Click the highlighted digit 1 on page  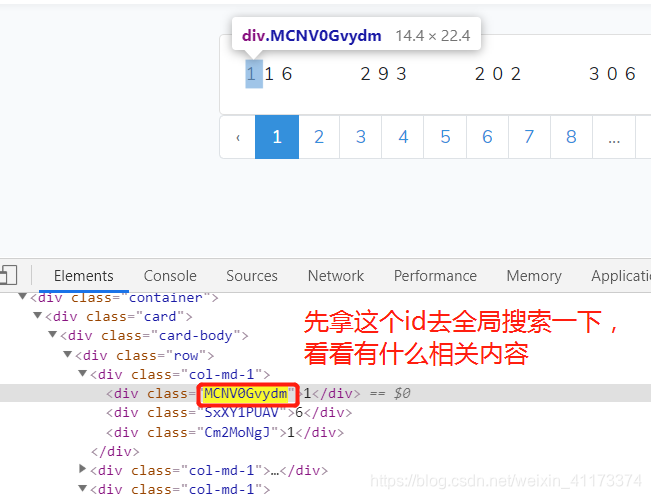click(x=254, y=74)
